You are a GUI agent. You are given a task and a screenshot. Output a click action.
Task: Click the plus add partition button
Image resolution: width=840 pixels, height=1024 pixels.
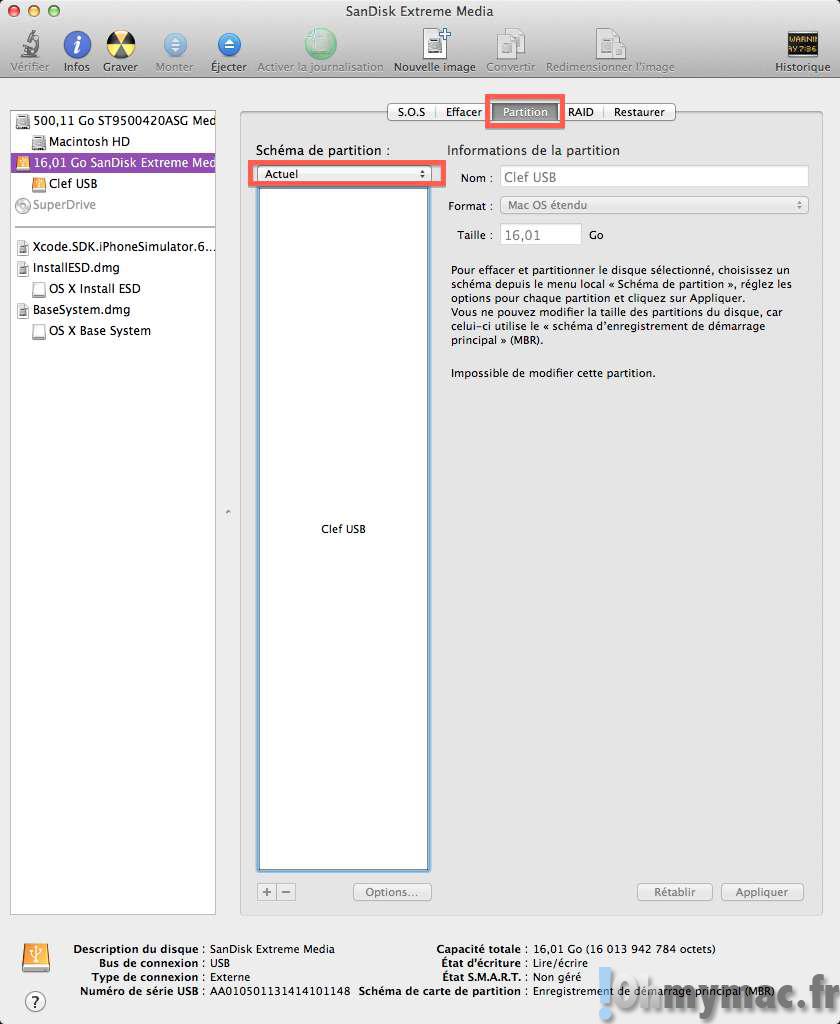click(x=267, y=892)
